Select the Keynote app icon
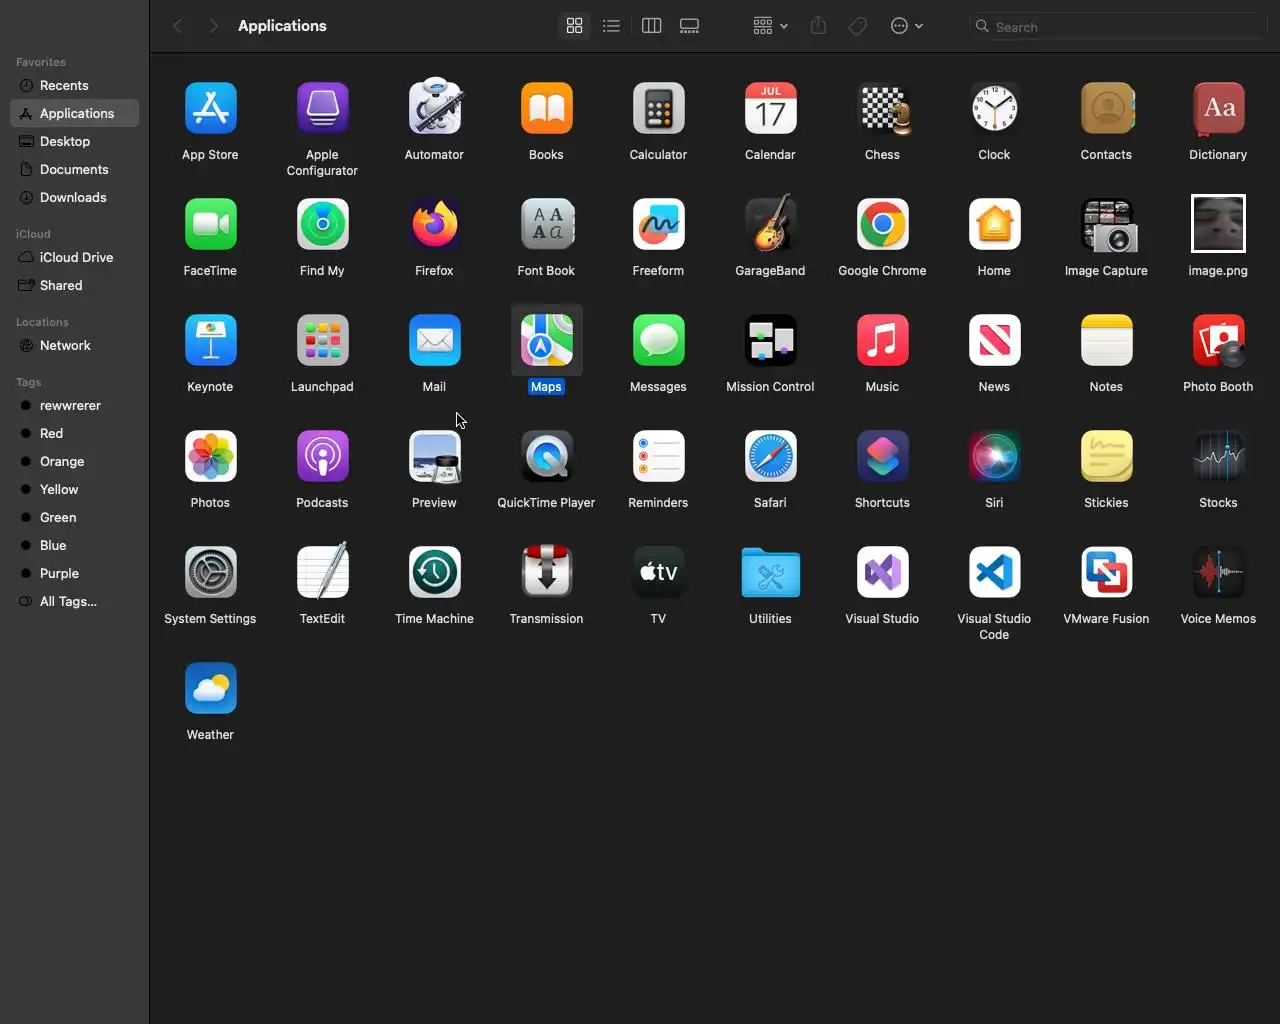Image resolution: width=1280 pixels, height=1024 pixels. [x=210, y=340]
